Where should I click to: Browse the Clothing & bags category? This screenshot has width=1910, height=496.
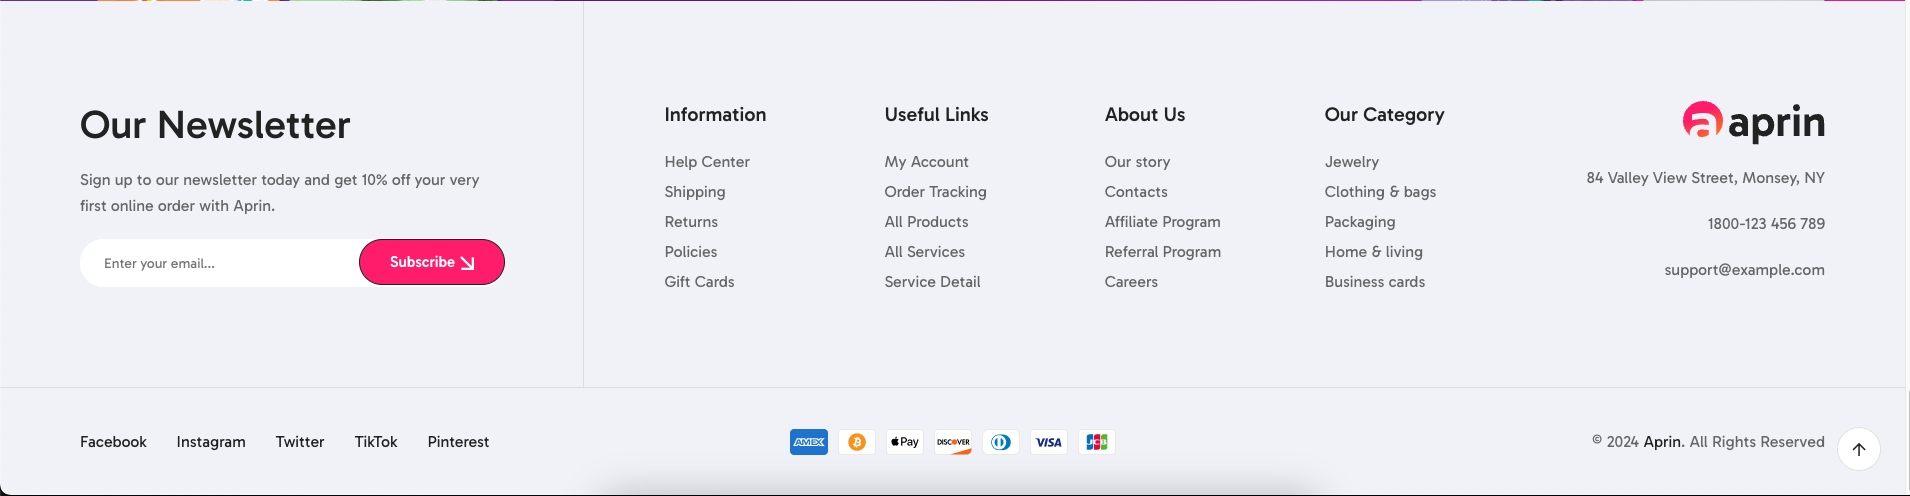pos(1380,192)
